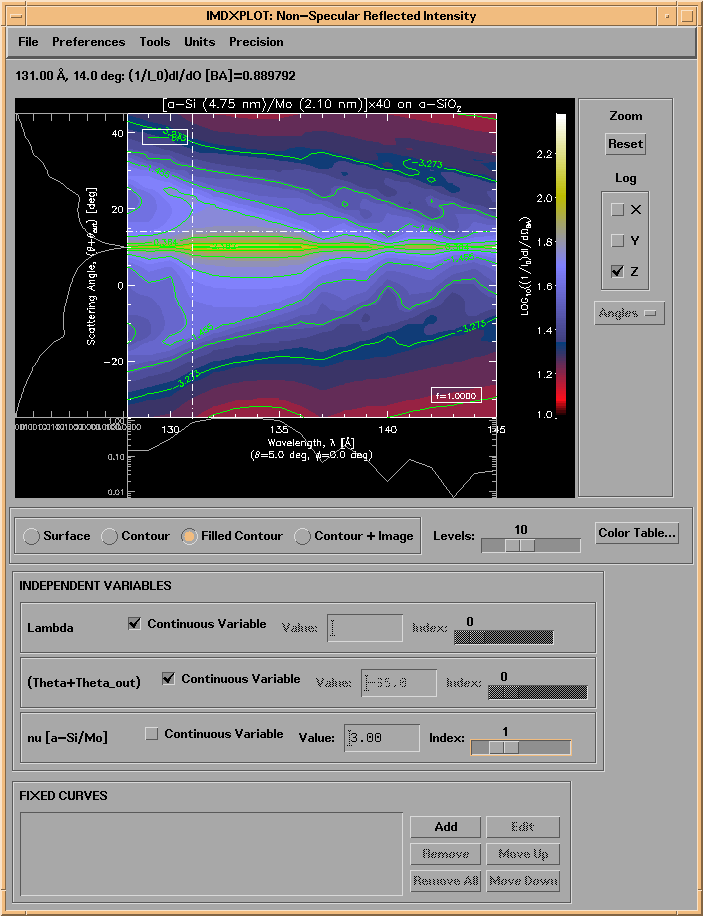This screenshot has width=703, height=916.
Task: Click the color bar legend scale
Action: point(561,265)
